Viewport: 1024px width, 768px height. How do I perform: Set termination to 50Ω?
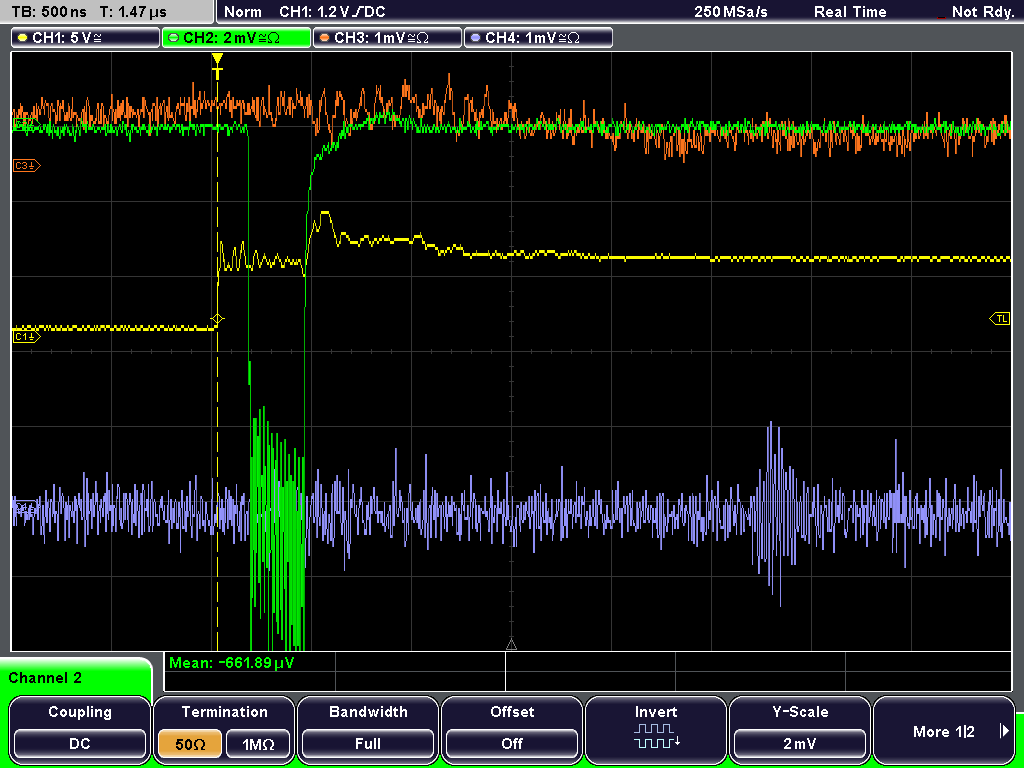[190, 744]
